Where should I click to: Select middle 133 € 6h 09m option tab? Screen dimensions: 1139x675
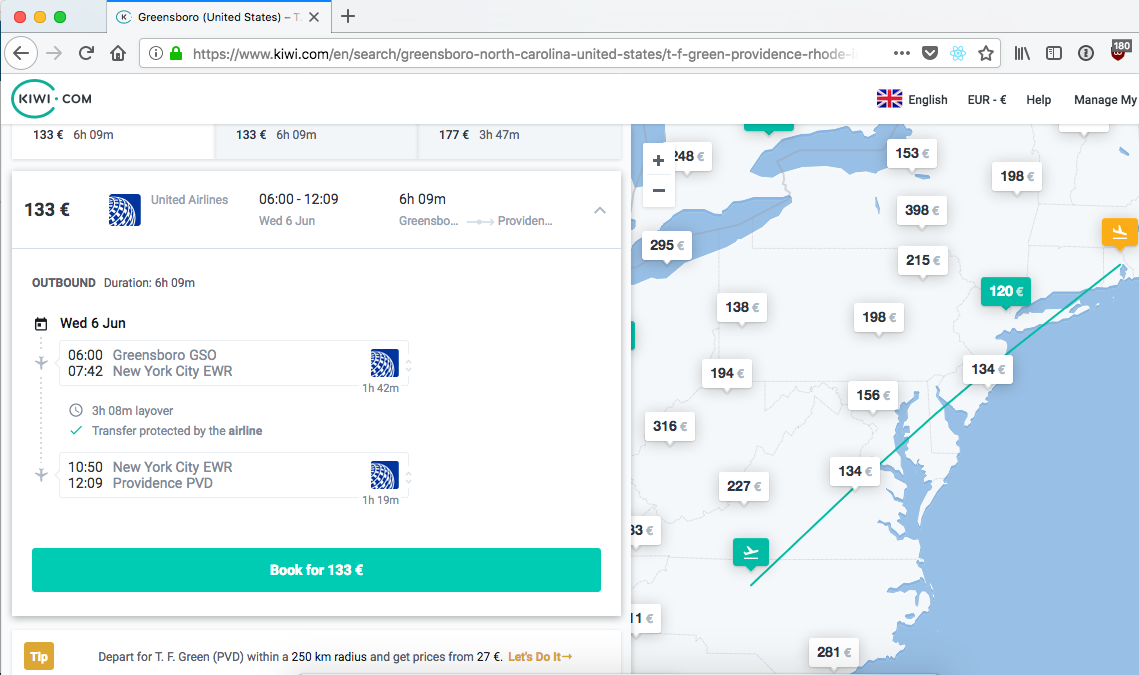316,141
